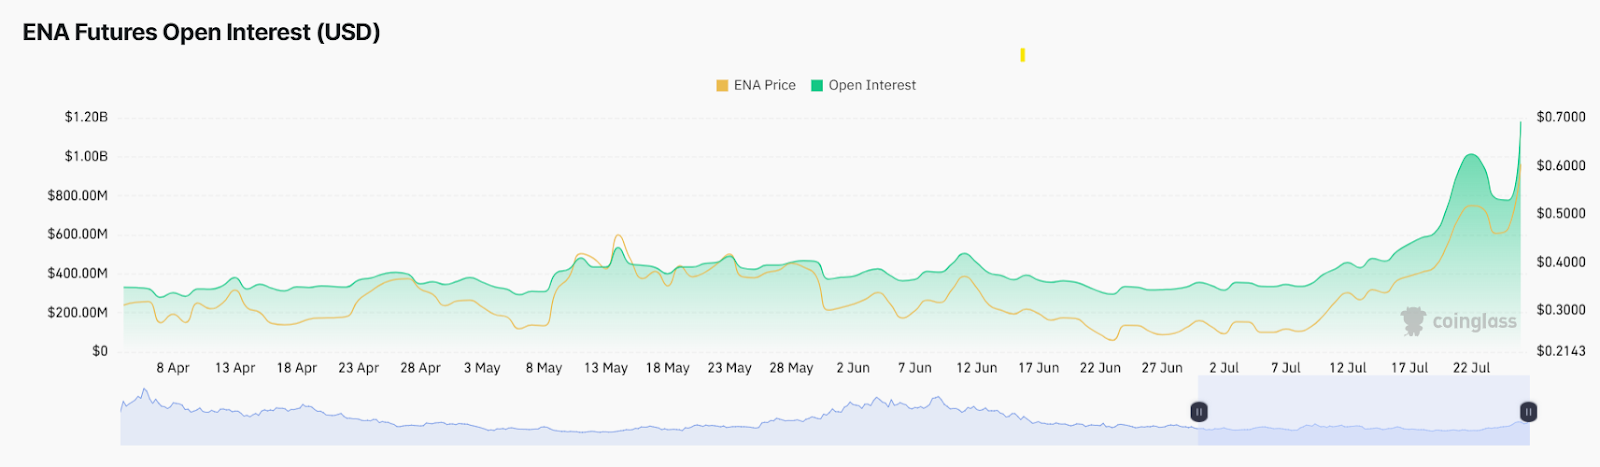This screenshot has width=1600, height=467.
Task: Click the $1.20B axis label
Action: pyautogui.click(x=86, y=117)
